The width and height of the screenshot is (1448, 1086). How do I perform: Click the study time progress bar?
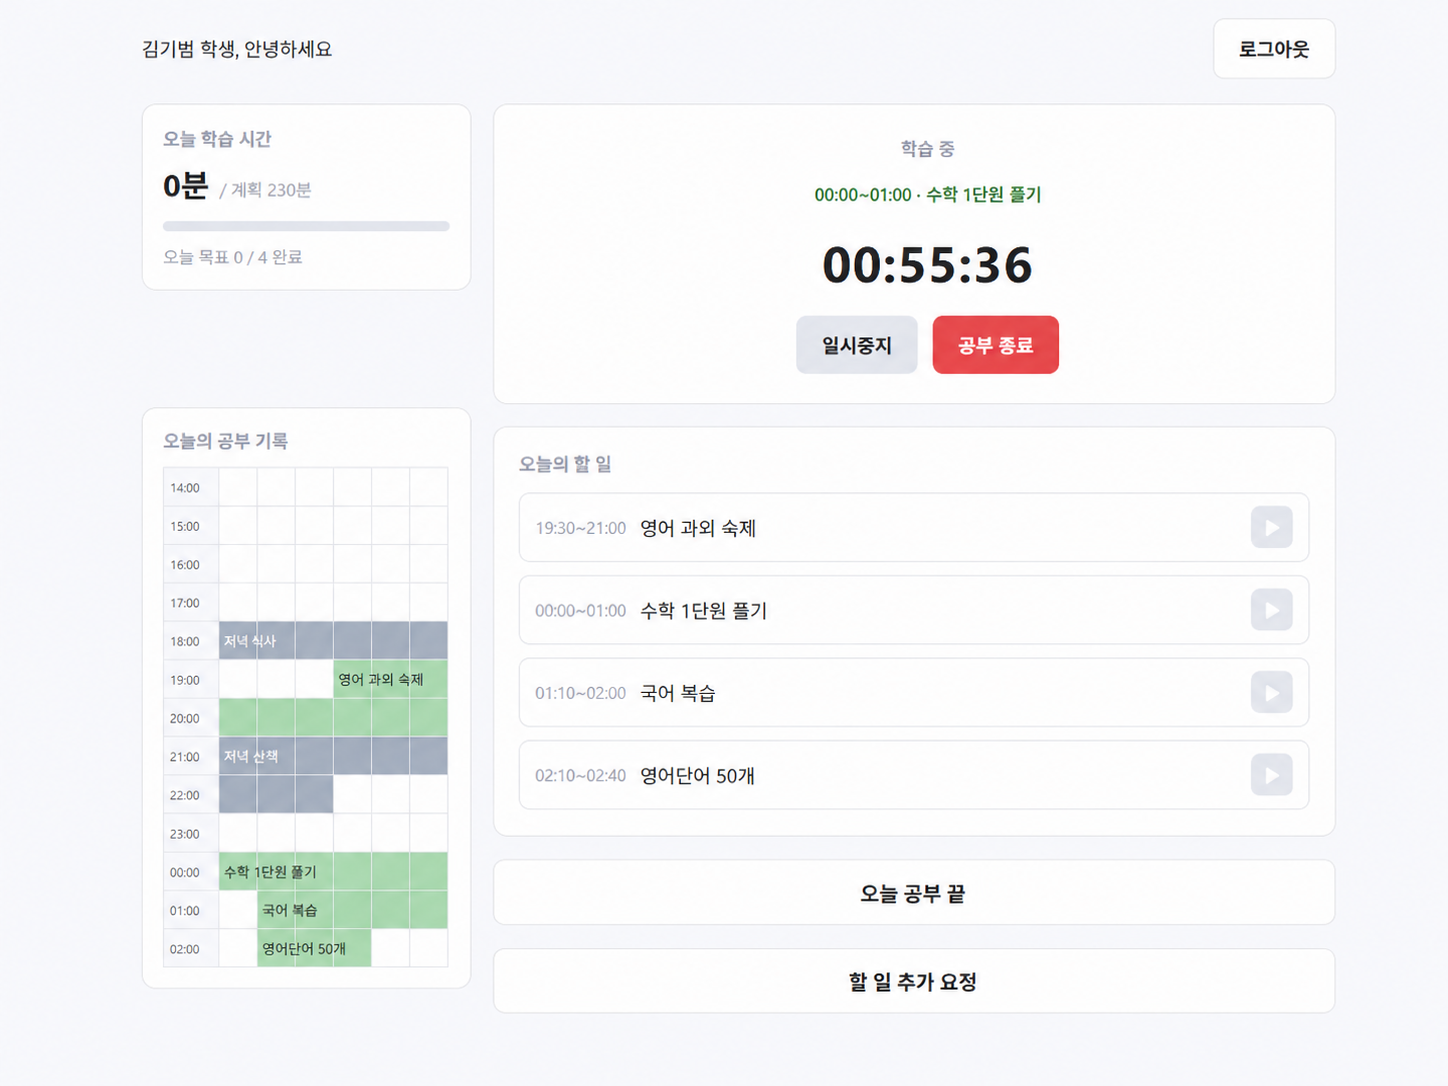[306, 226]
